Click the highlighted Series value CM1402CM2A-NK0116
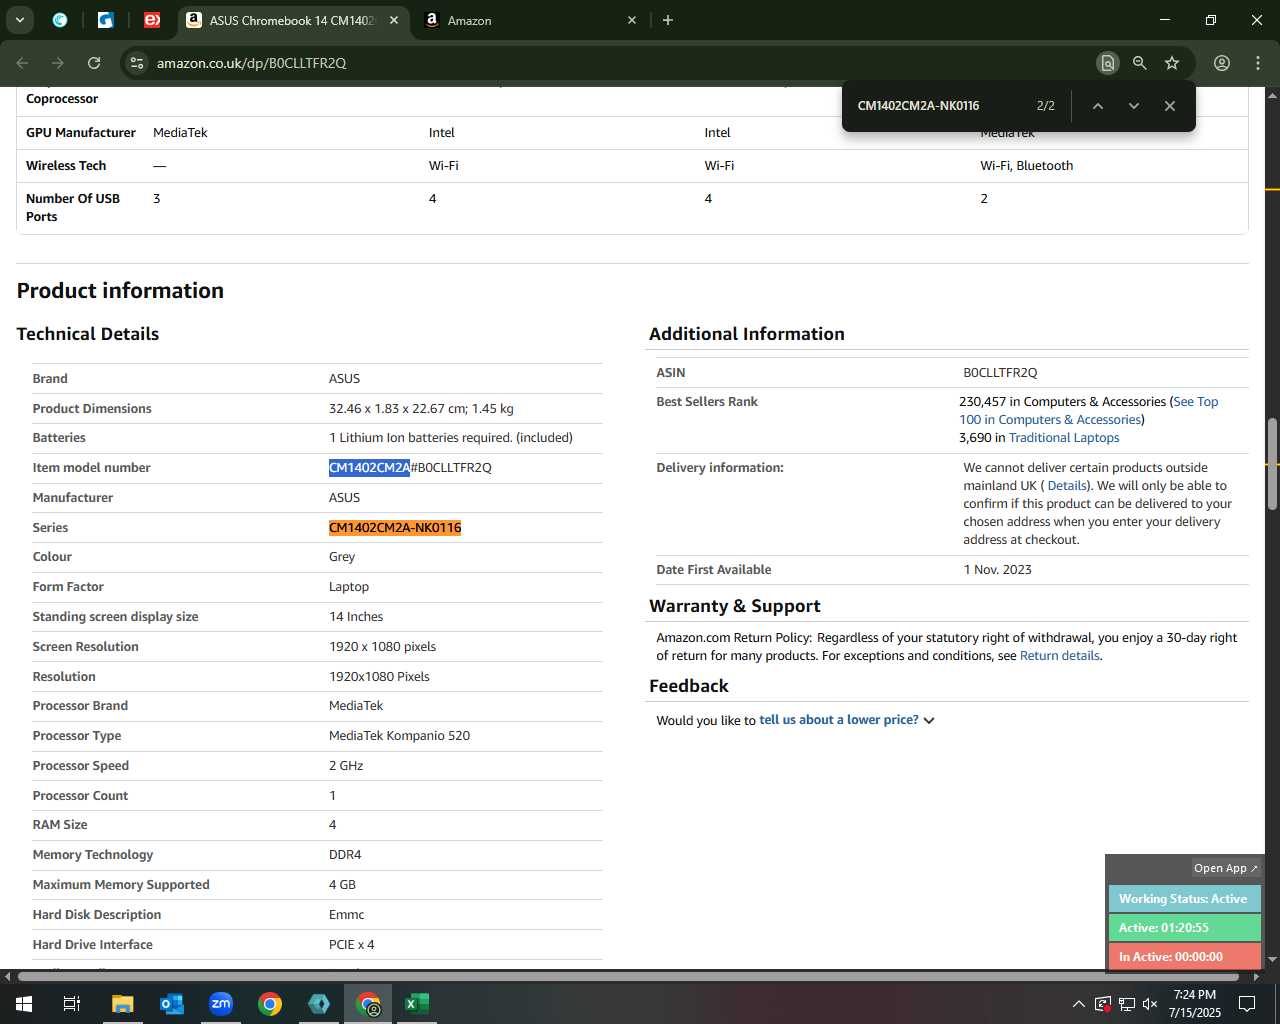 (395, 528)
